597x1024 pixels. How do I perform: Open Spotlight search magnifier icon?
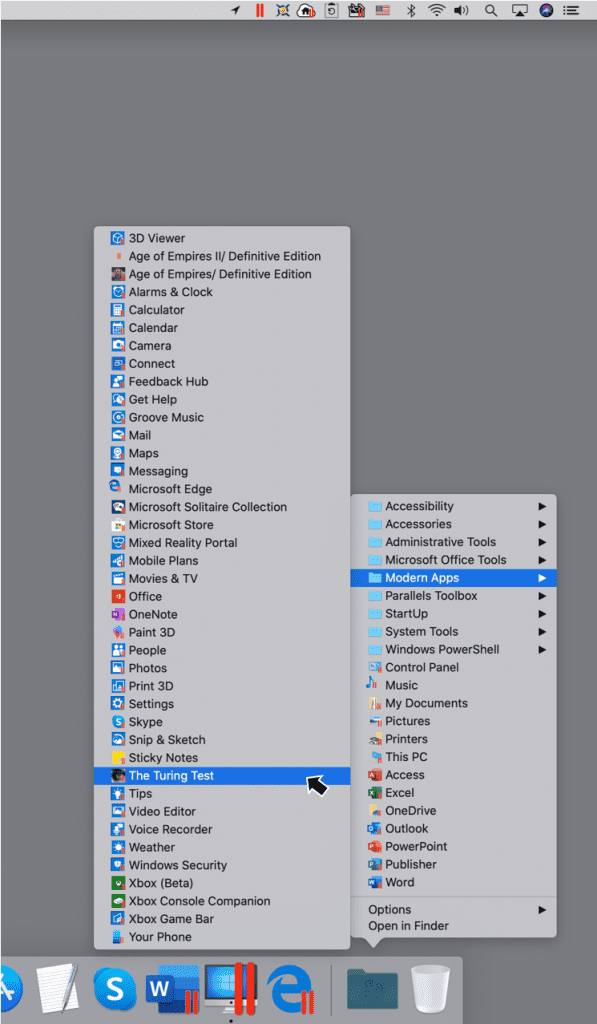tap(491, 10)
